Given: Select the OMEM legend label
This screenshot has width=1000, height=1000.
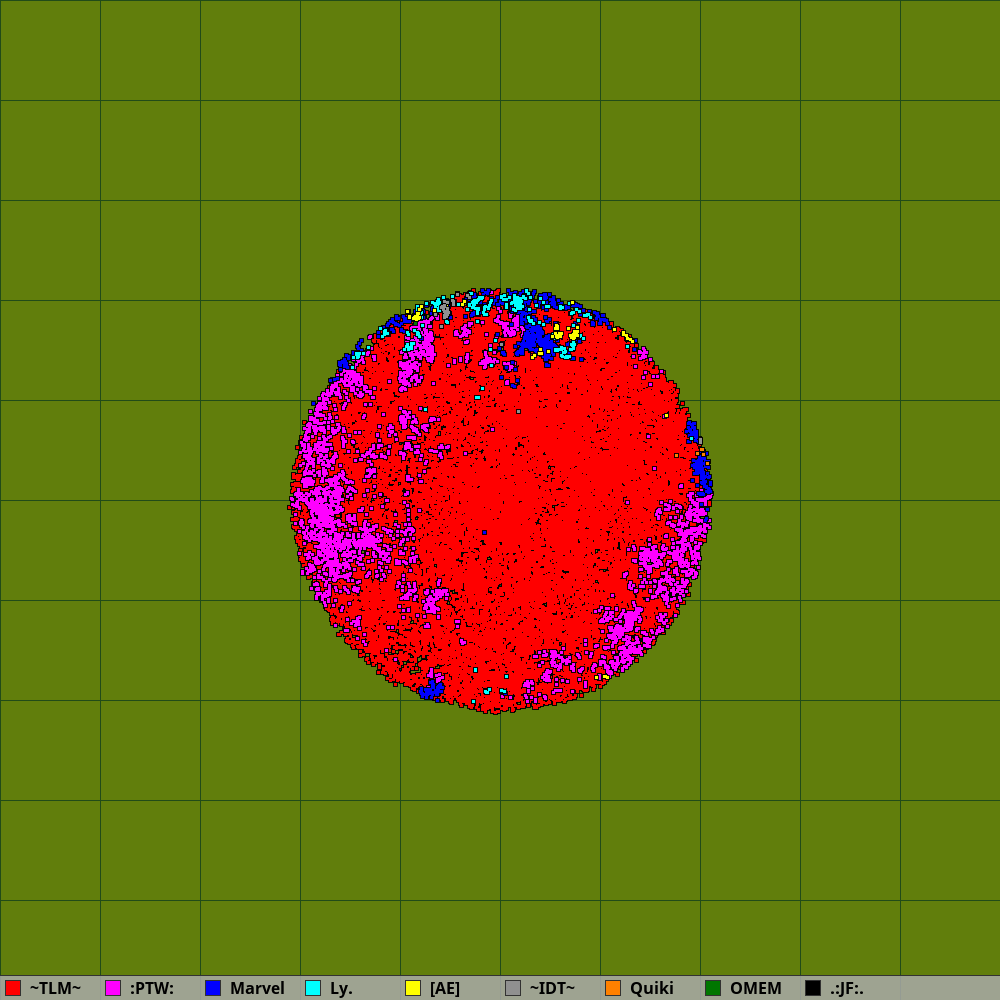Looking at the screenshot, I should click(756, 988).
